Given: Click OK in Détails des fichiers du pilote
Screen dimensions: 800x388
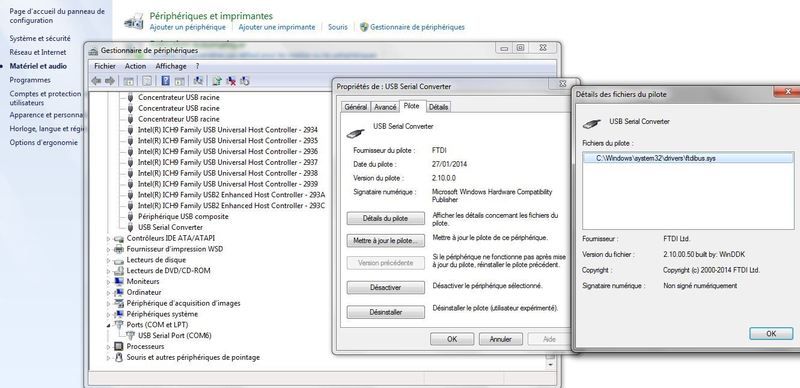Looking at the screenshot, I should [x=771, y=333].
